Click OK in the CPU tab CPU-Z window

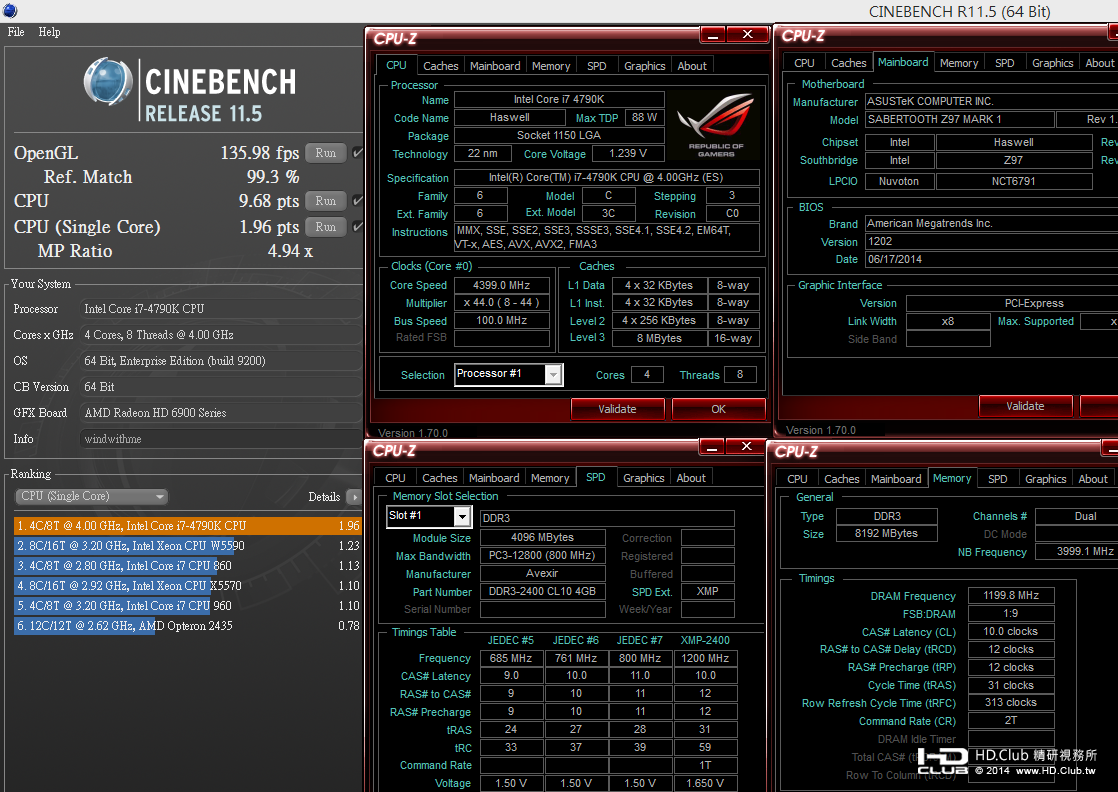click(719, 409)
